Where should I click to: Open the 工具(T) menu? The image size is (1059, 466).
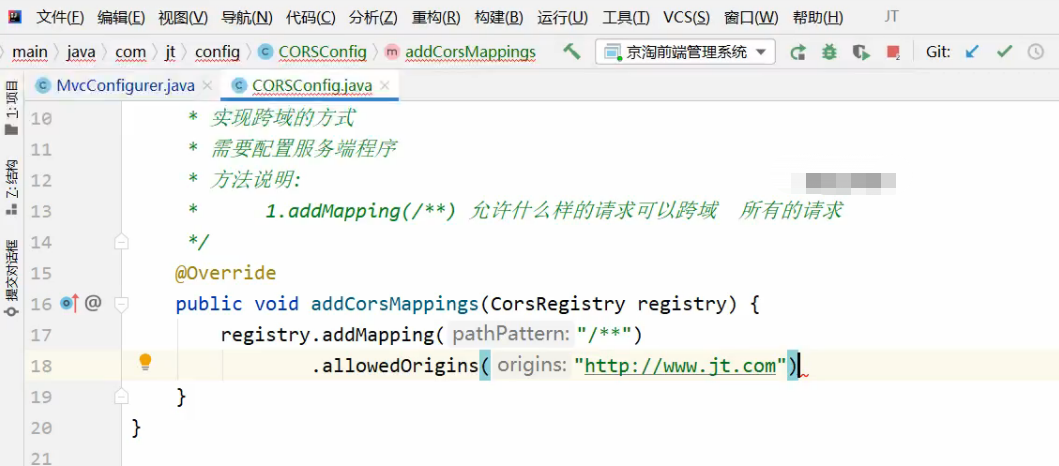pyautogui.click(x=626, y=18)
